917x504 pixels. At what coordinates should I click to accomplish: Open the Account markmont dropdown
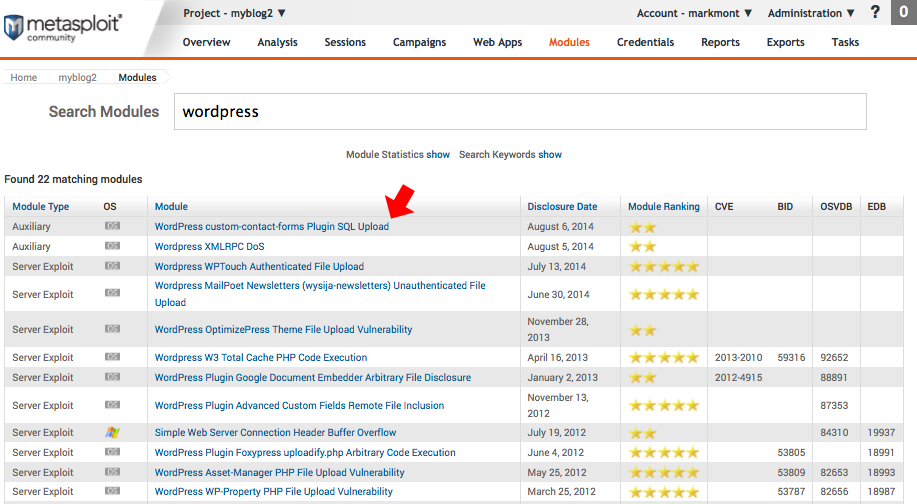tap(695, 13)
